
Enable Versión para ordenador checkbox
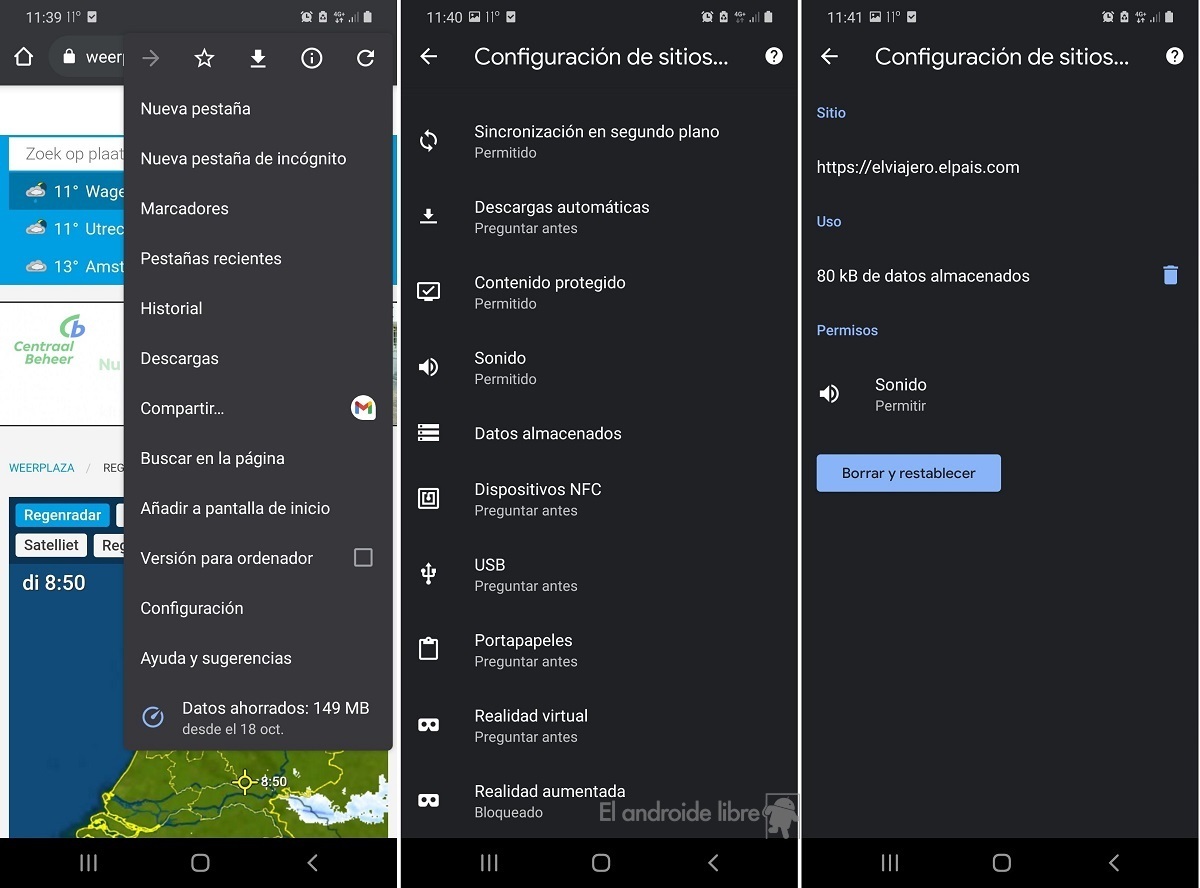pos(363,558)
